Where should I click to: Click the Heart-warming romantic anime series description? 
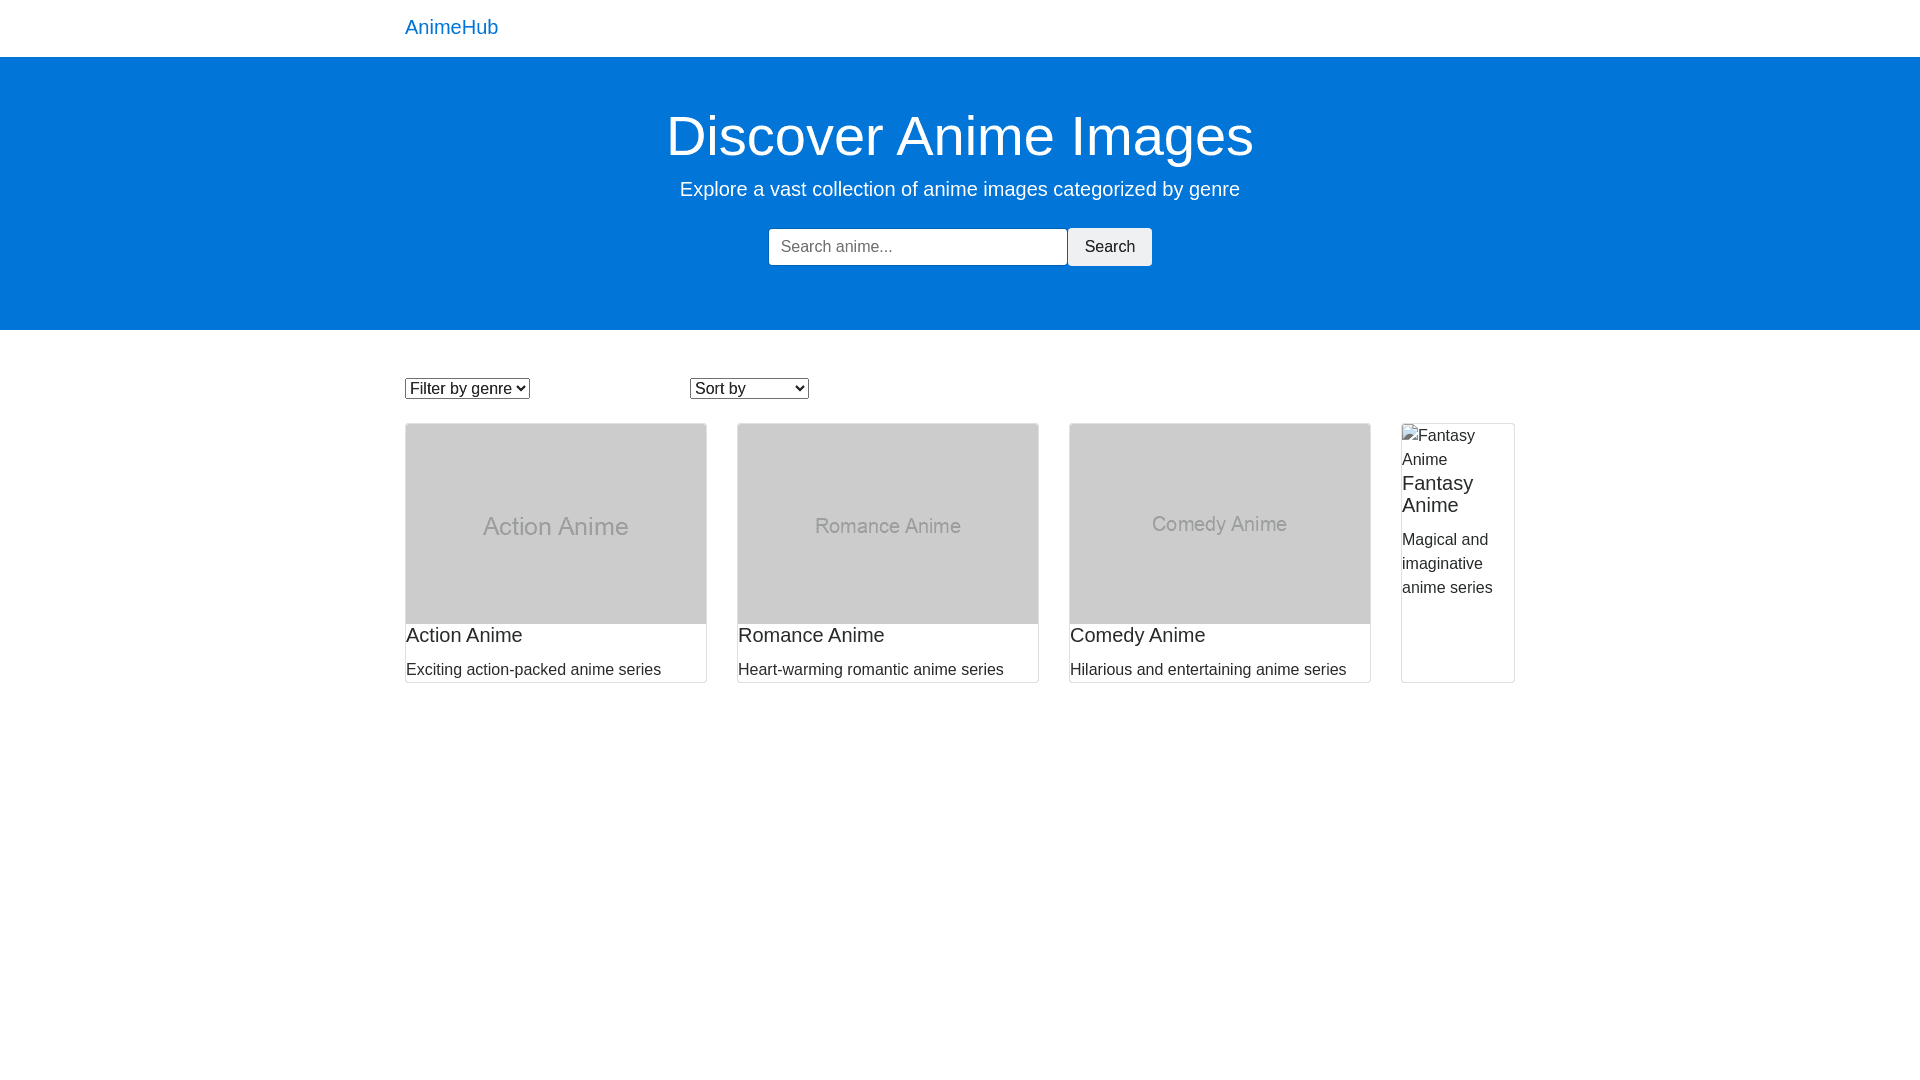(x=870, y=670)
